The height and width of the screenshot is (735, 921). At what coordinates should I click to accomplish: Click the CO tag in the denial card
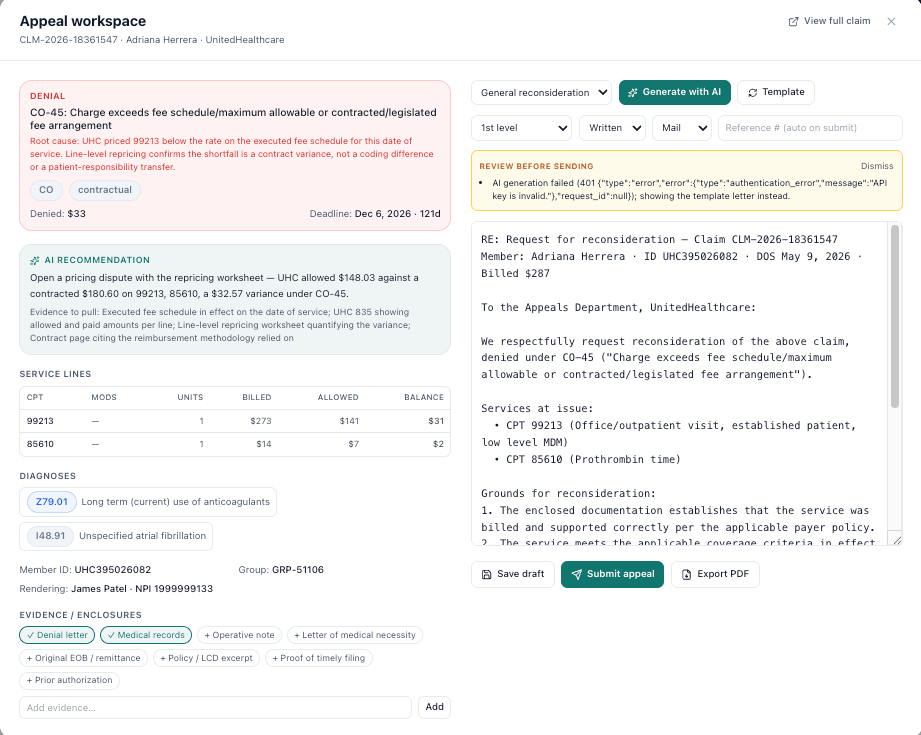click(46, 190)
